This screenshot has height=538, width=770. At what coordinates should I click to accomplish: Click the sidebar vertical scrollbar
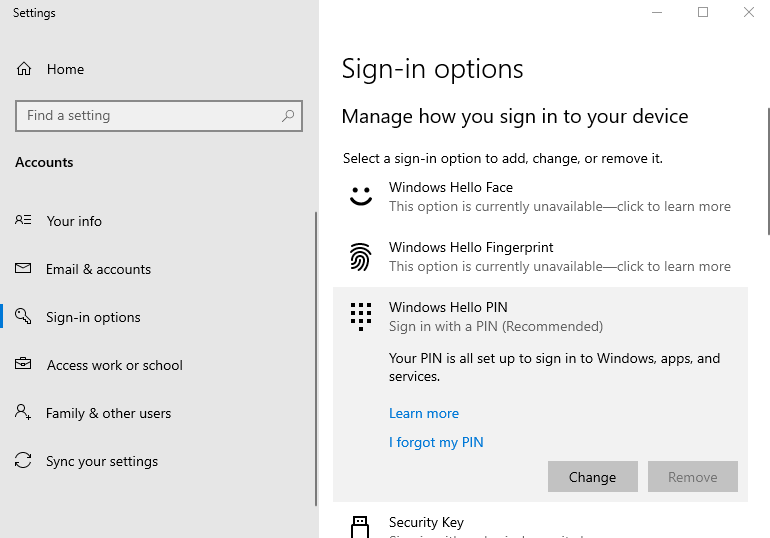click(315, 359)
